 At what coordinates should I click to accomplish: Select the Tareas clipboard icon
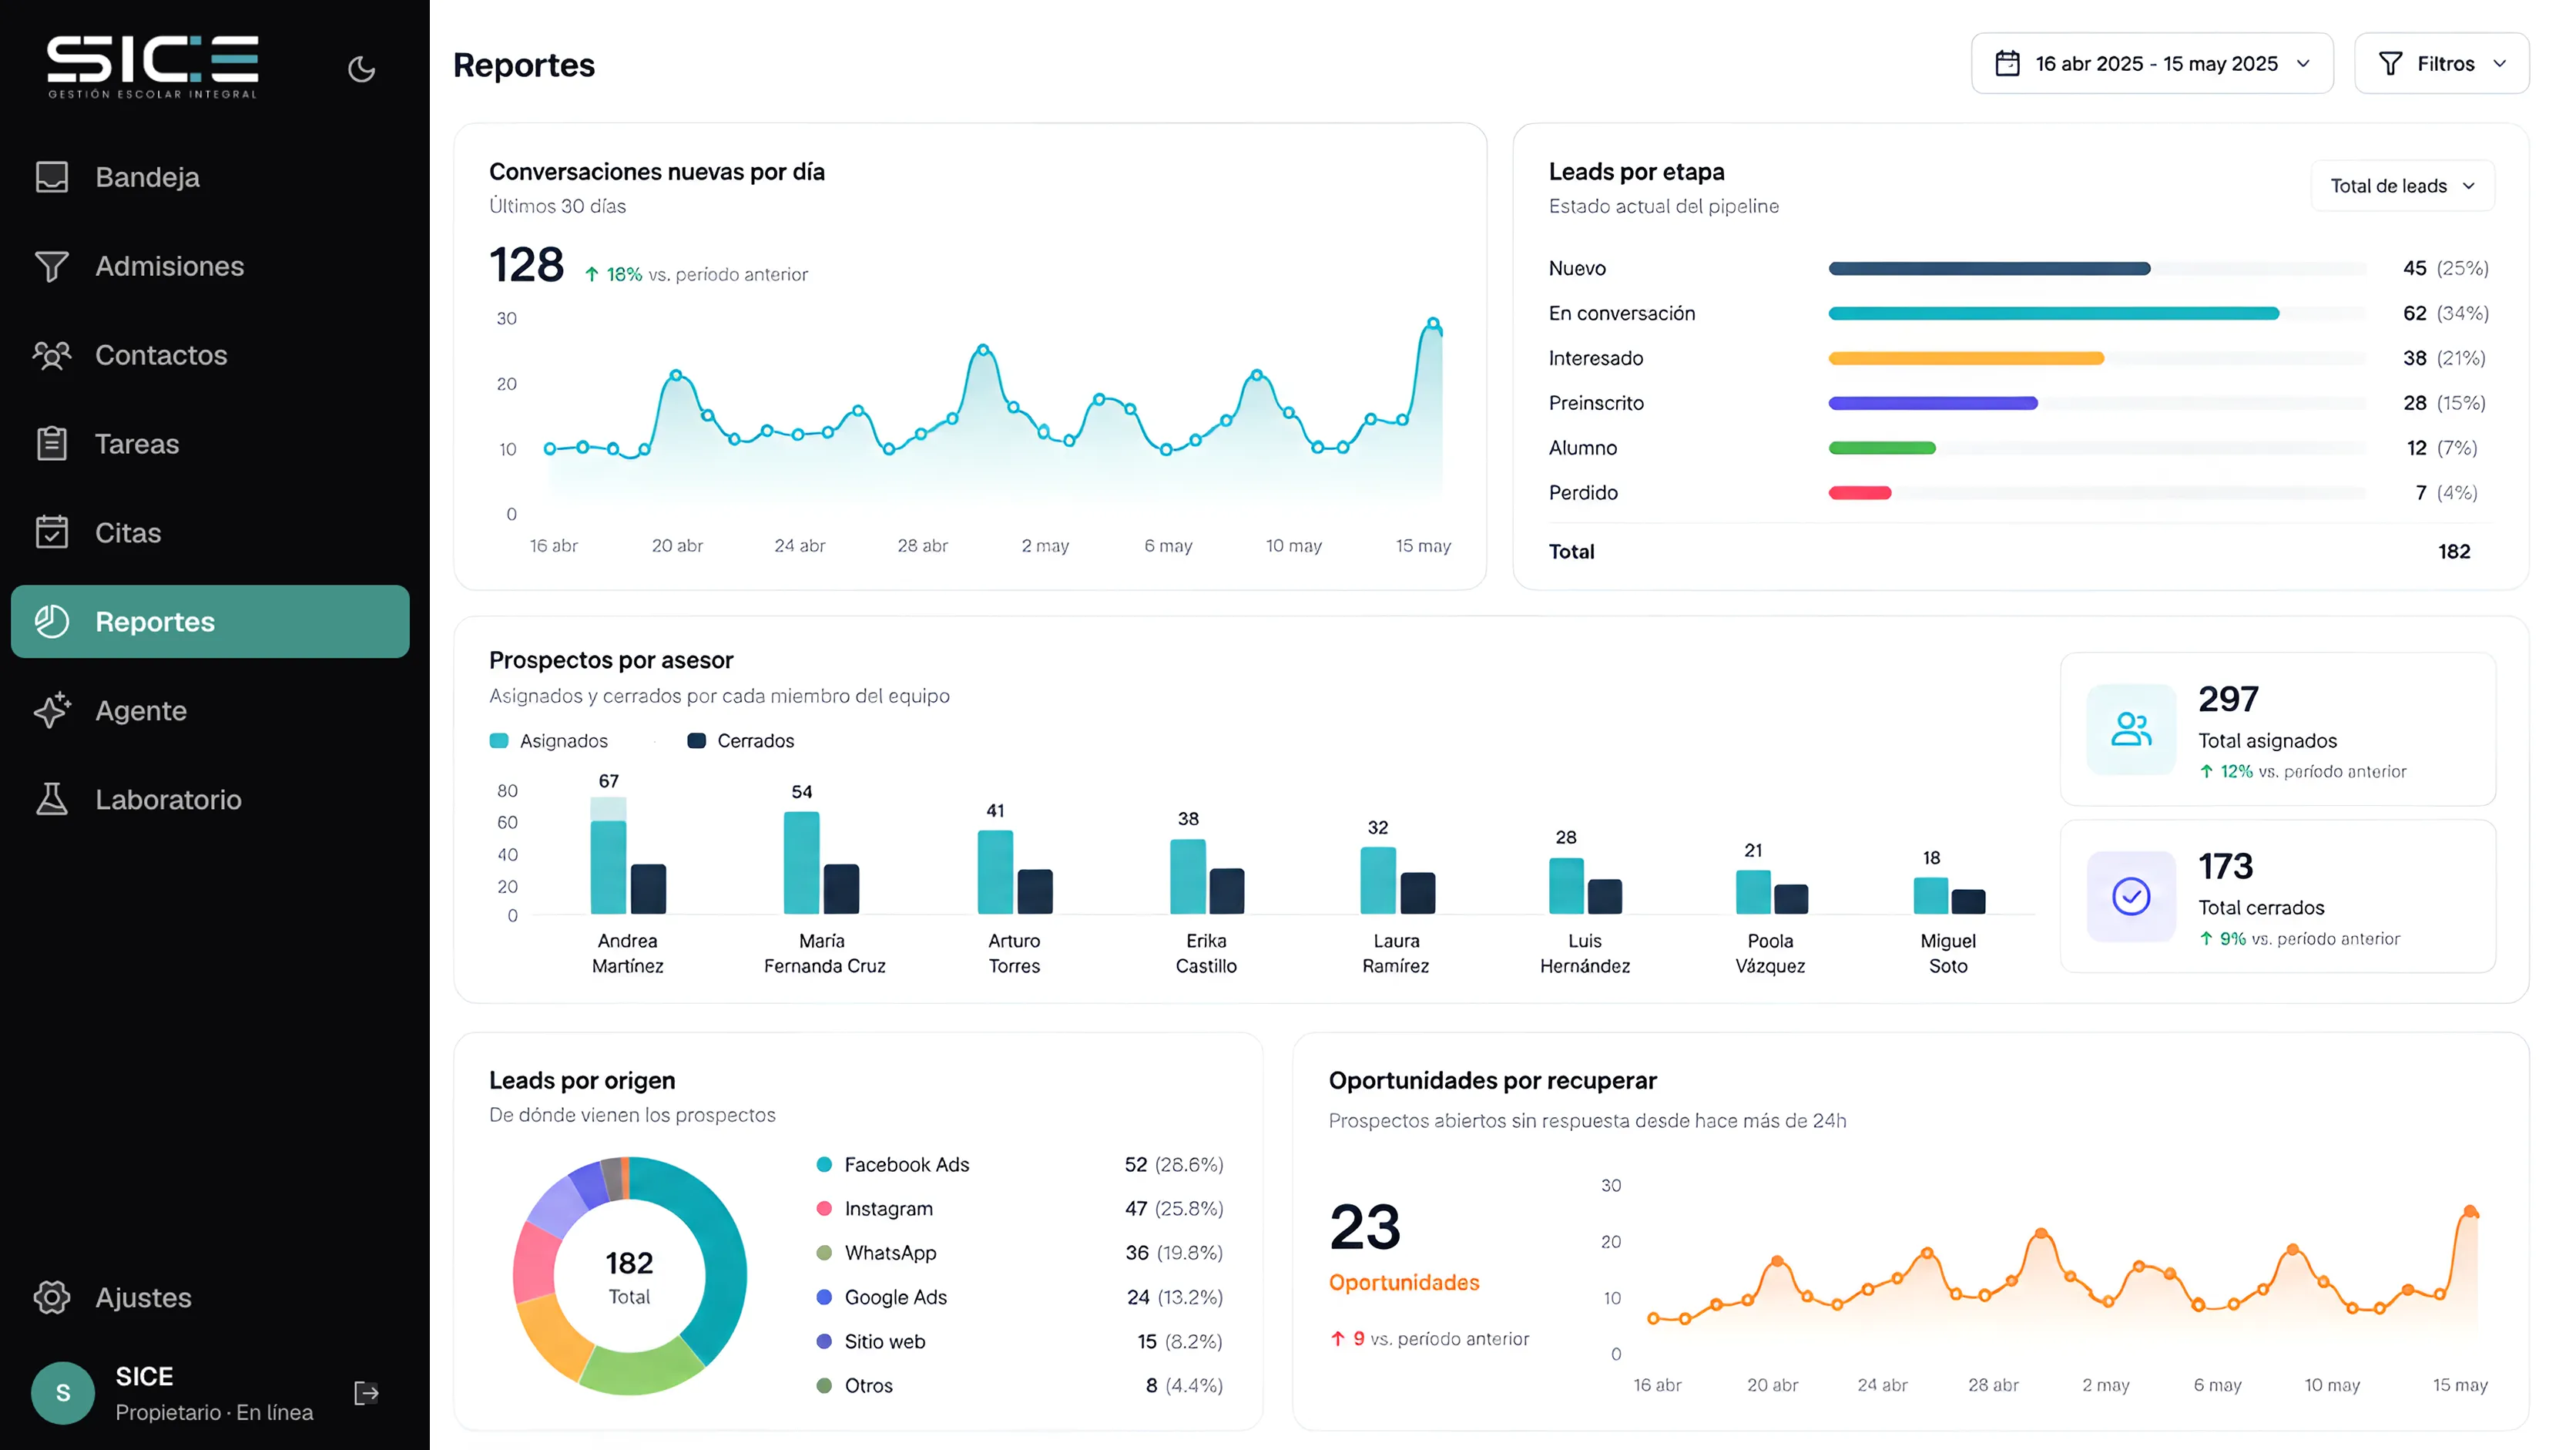pyautogui.click(x=52, y=443)
